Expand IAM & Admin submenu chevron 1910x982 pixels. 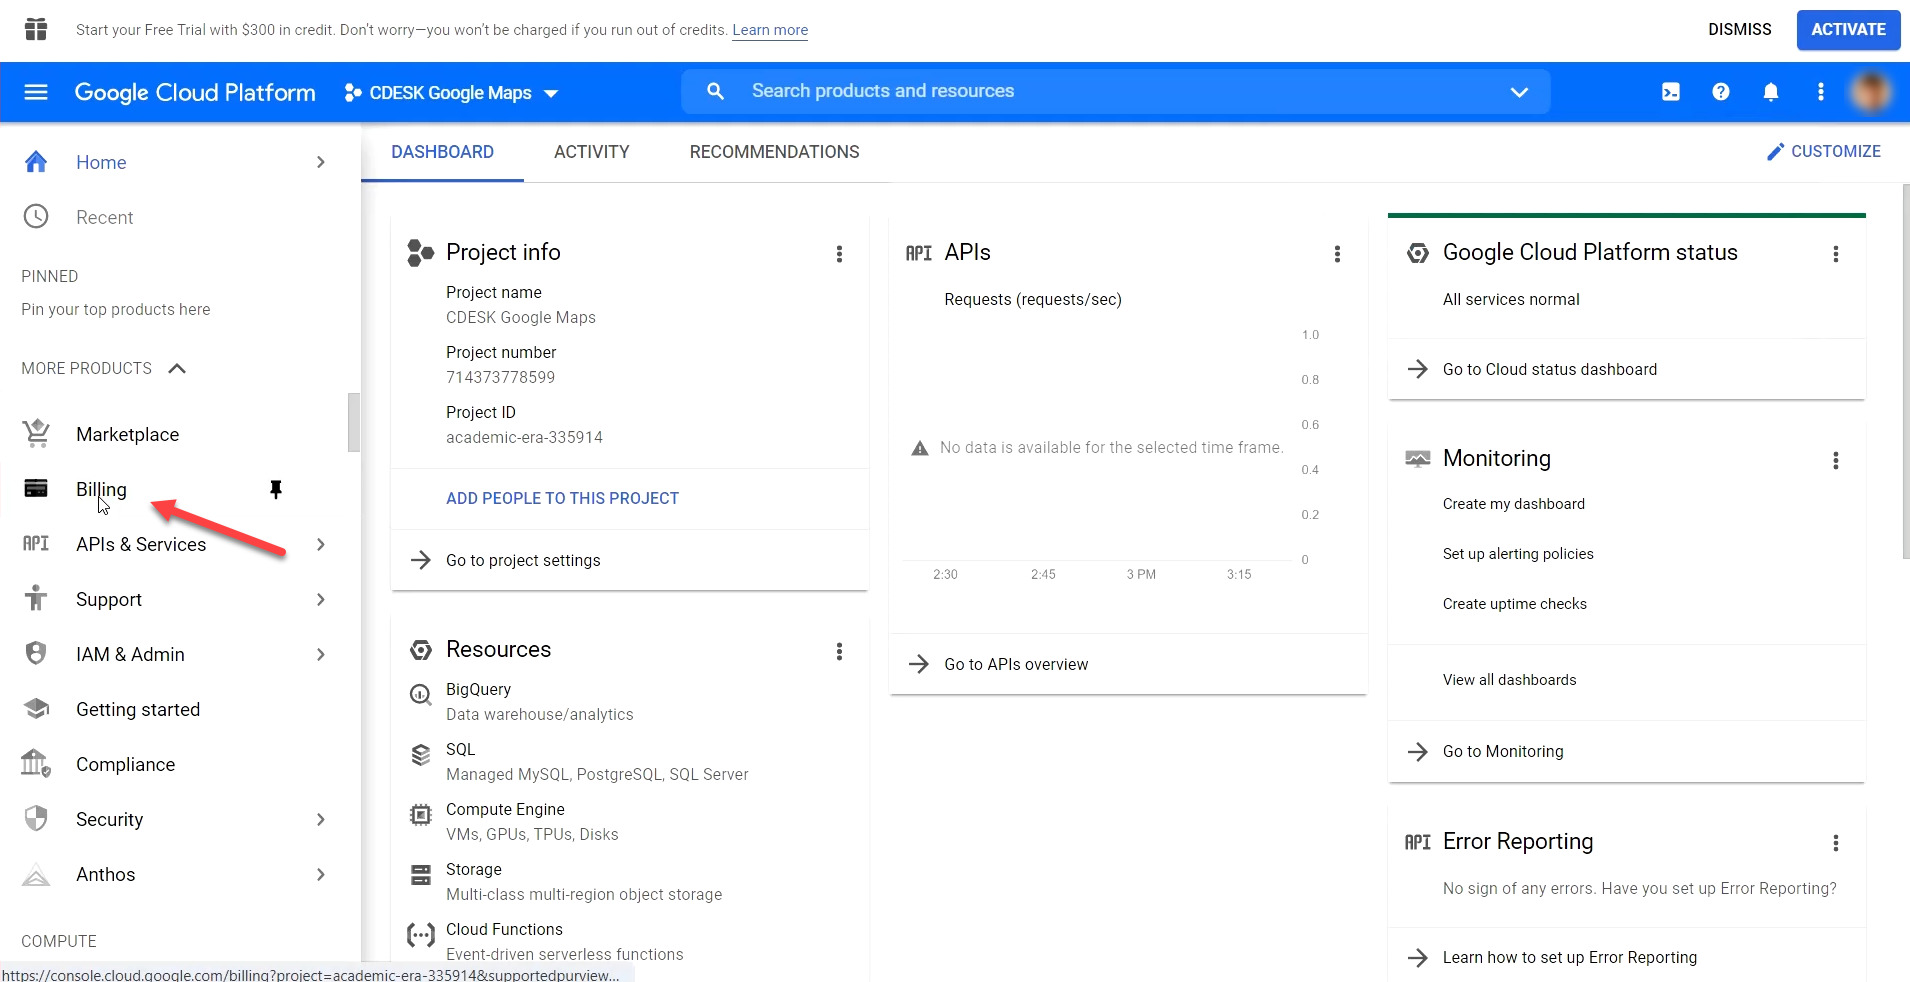coord(321,654)
